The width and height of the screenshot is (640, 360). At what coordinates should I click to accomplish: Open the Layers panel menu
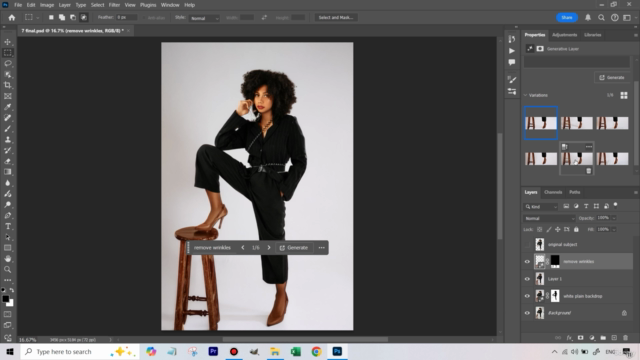pyautogui.click(x=636, y=192)
